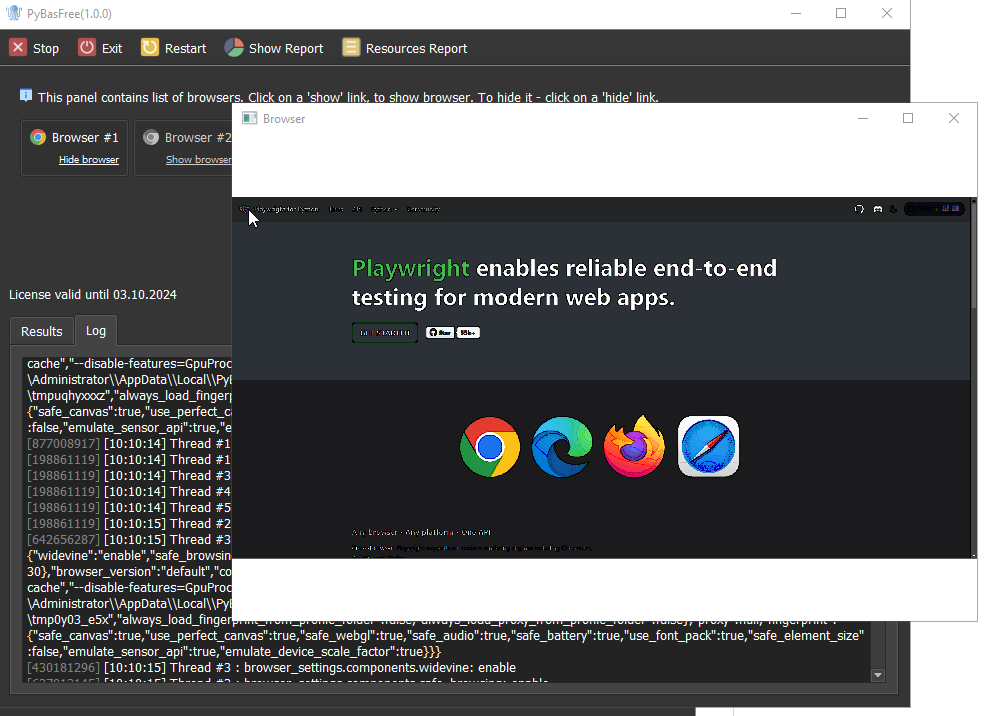Open the Discord icon link in page navbar
The width and height of the screenshot is (1008, 716).
pos(878,209)
